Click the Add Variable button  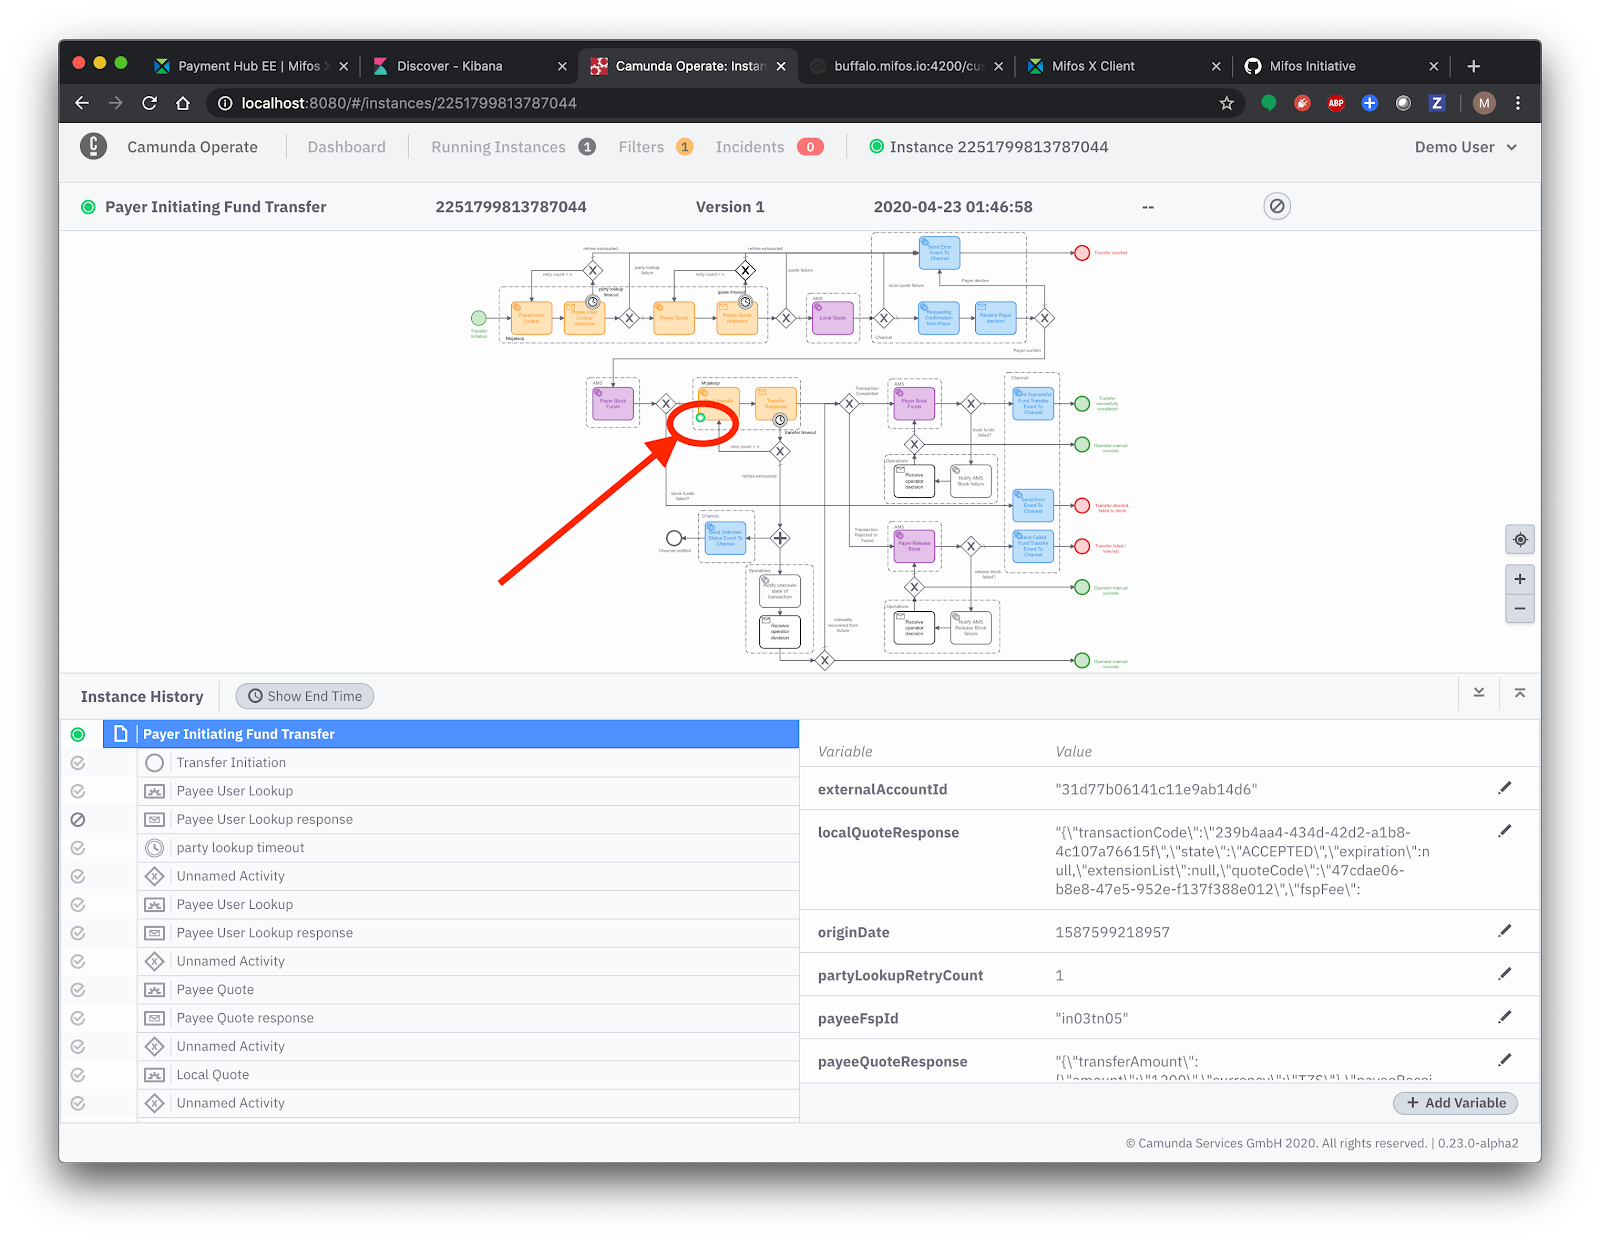(x=1456, y=1103)
